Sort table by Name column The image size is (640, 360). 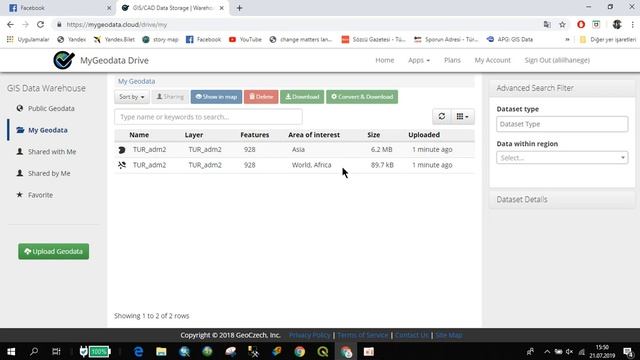coord(139,135)
